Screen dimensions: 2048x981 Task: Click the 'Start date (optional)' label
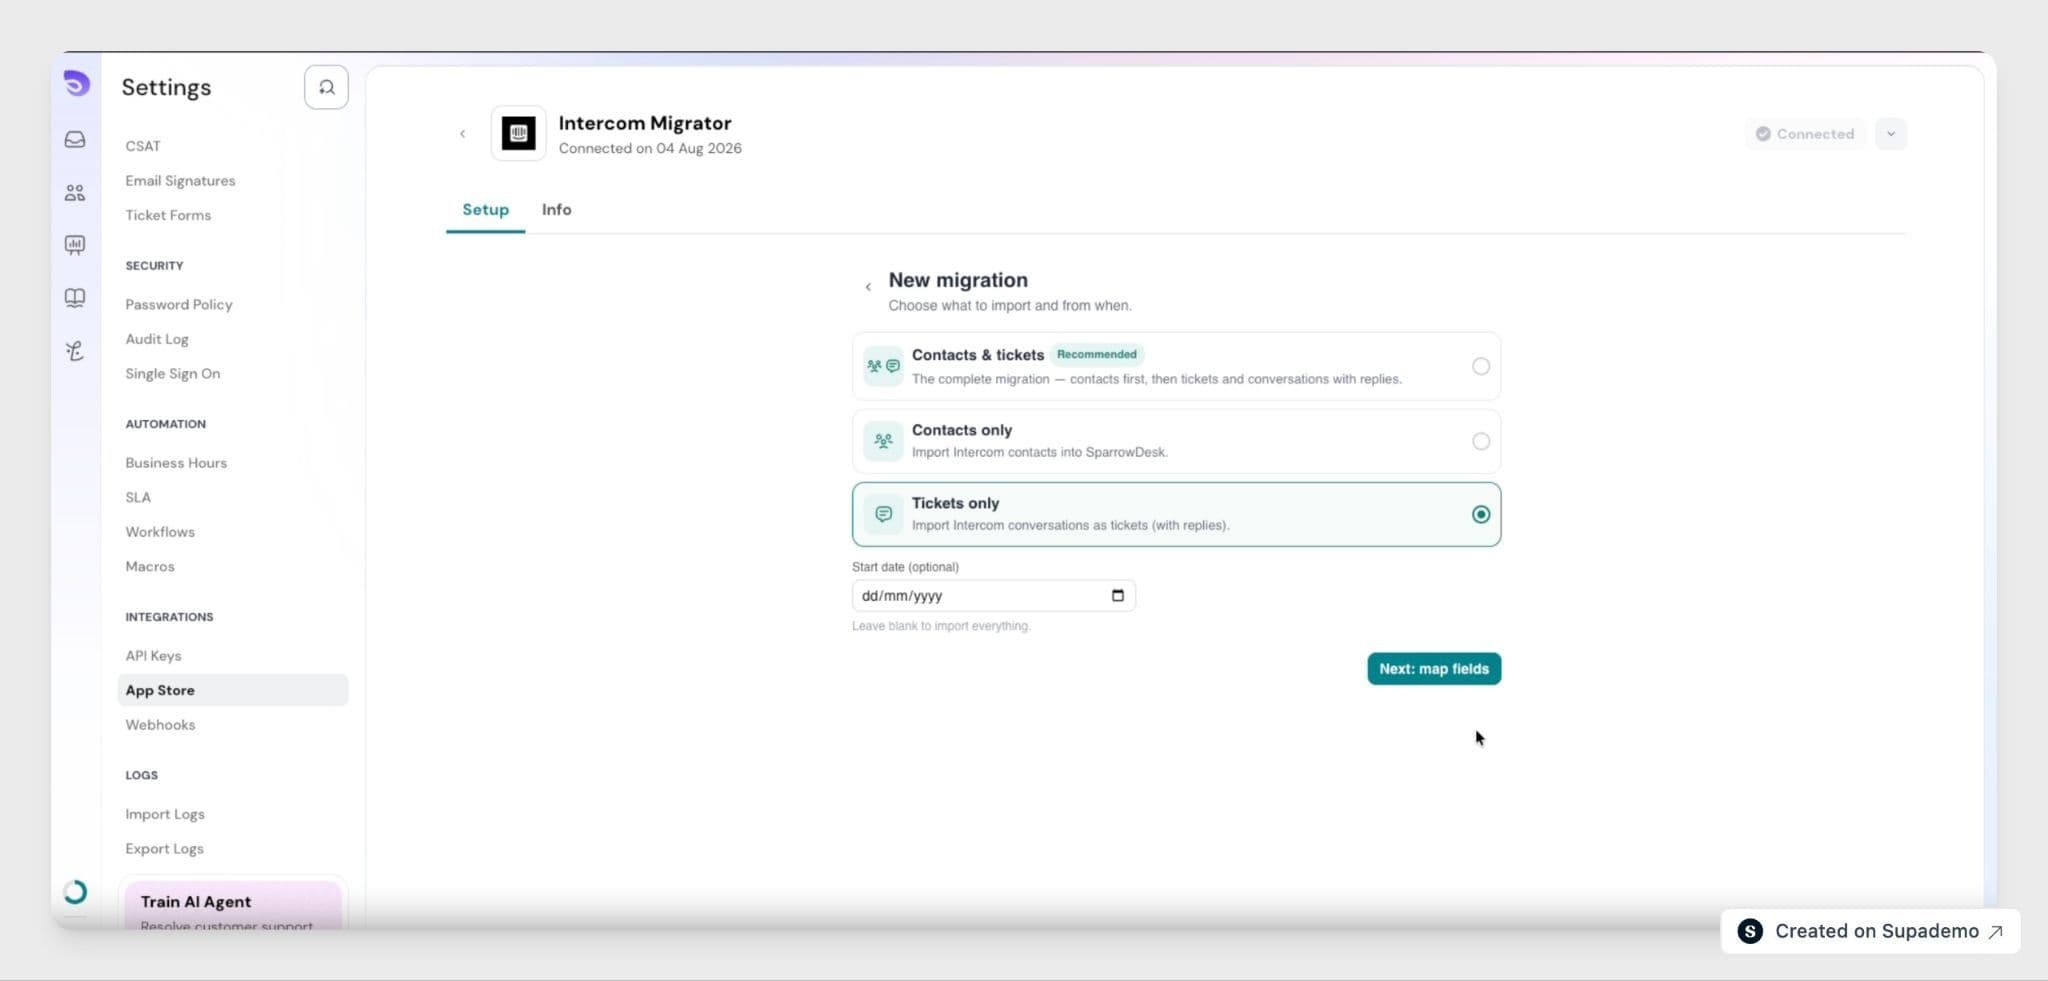(905, 567)
